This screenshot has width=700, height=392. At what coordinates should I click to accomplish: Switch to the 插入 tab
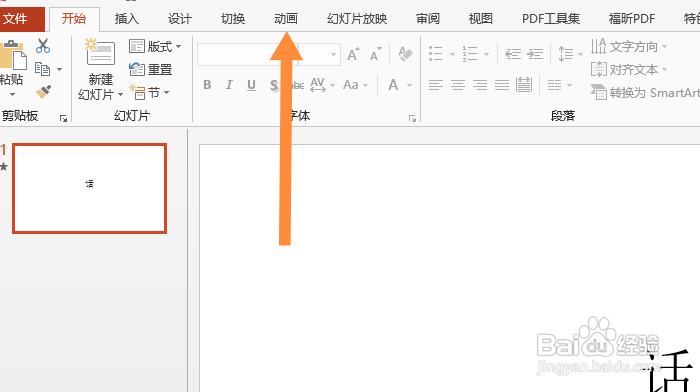click(x=127, y=19)
